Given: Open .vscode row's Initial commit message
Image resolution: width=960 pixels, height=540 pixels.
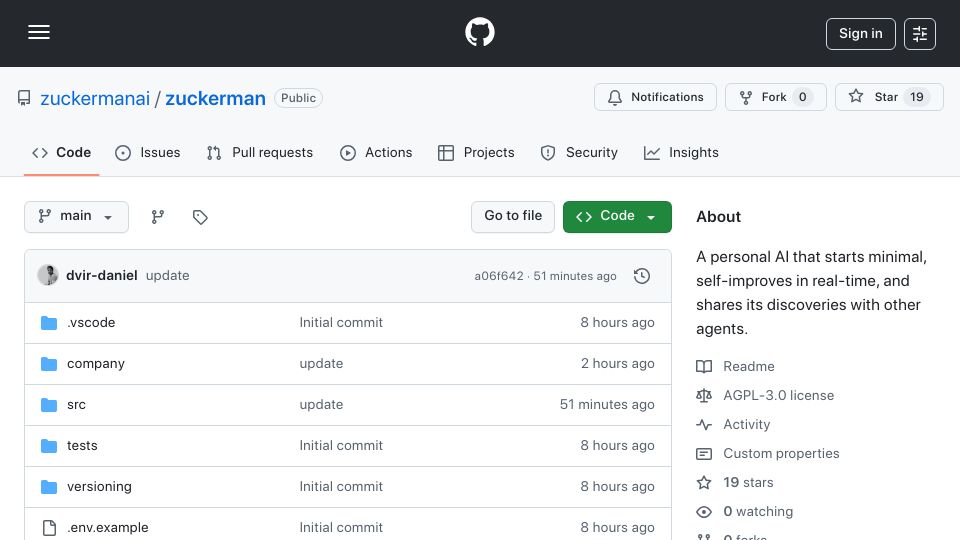Looking at the screenshot, I should pos(341,323).
